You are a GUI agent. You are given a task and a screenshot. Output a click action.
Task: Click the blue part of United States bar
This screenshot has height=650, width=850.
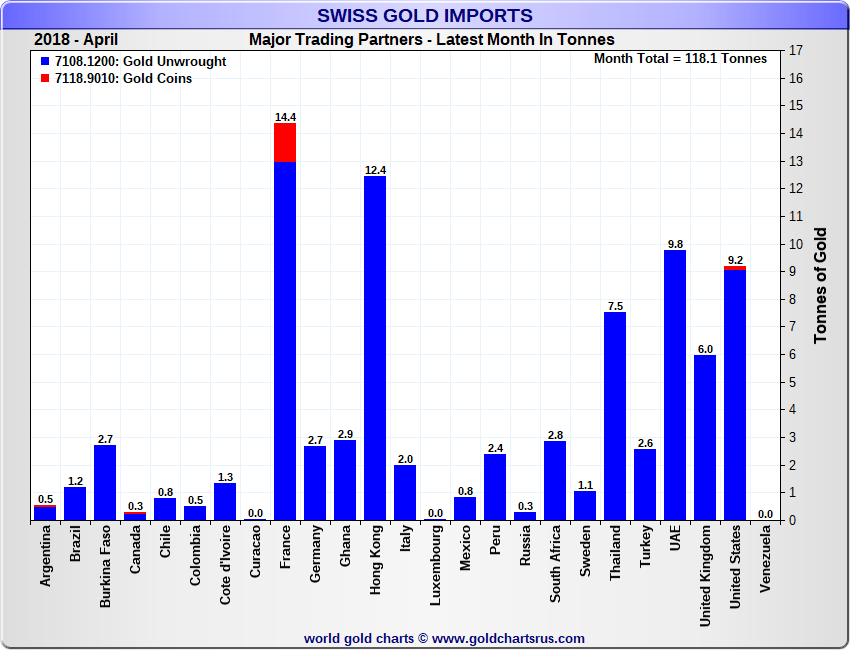point(735,395)
